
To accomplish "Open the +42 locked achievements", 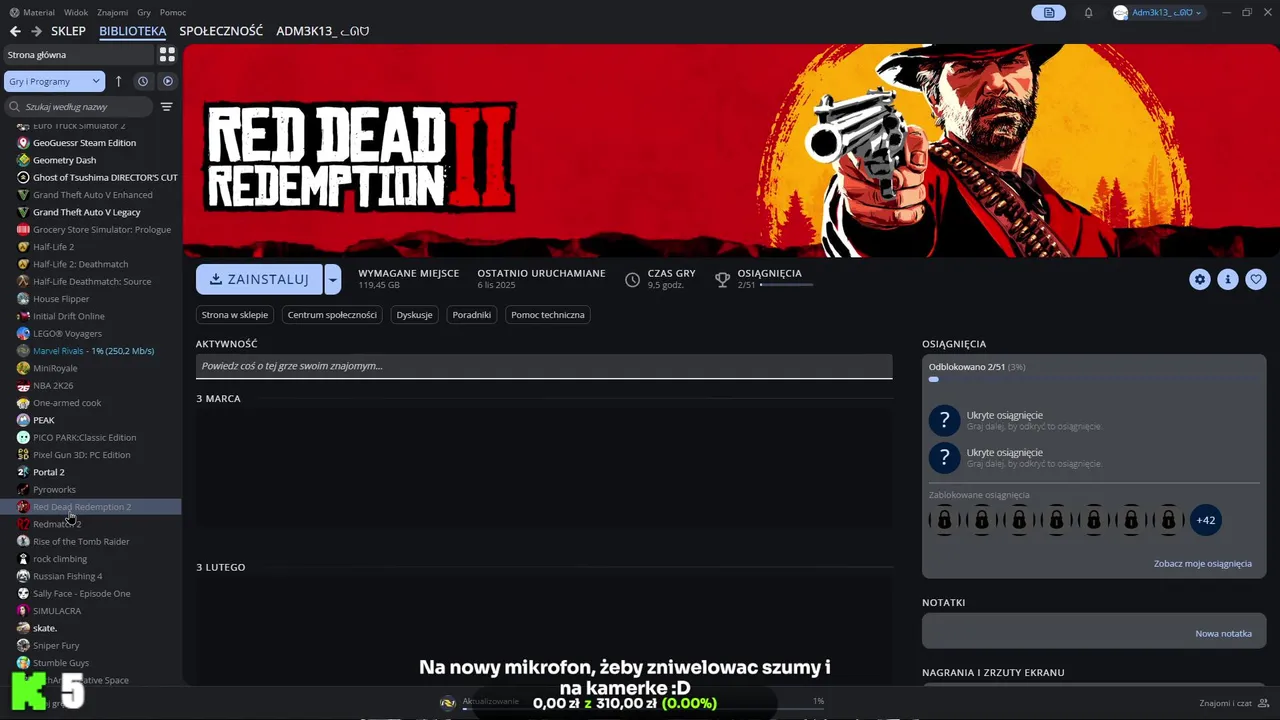I will tap(1206, 520).
